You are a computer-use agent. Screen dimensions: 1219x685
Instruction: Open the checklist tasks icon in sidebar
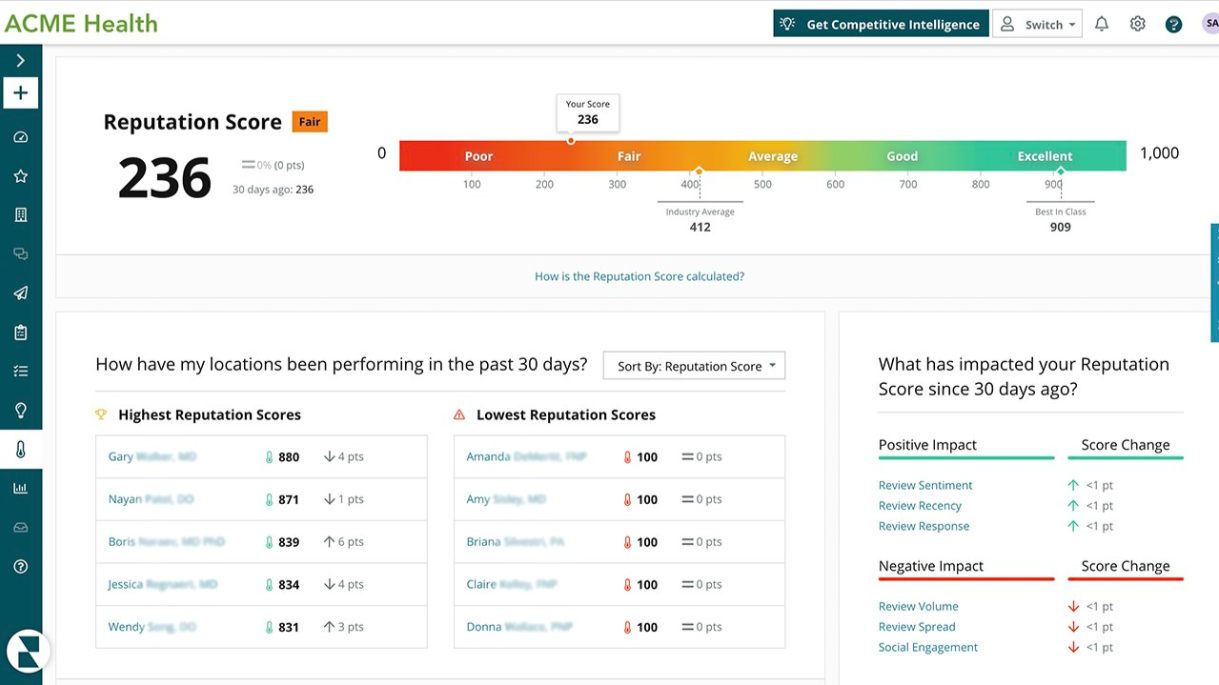click(x=20, y=371)
